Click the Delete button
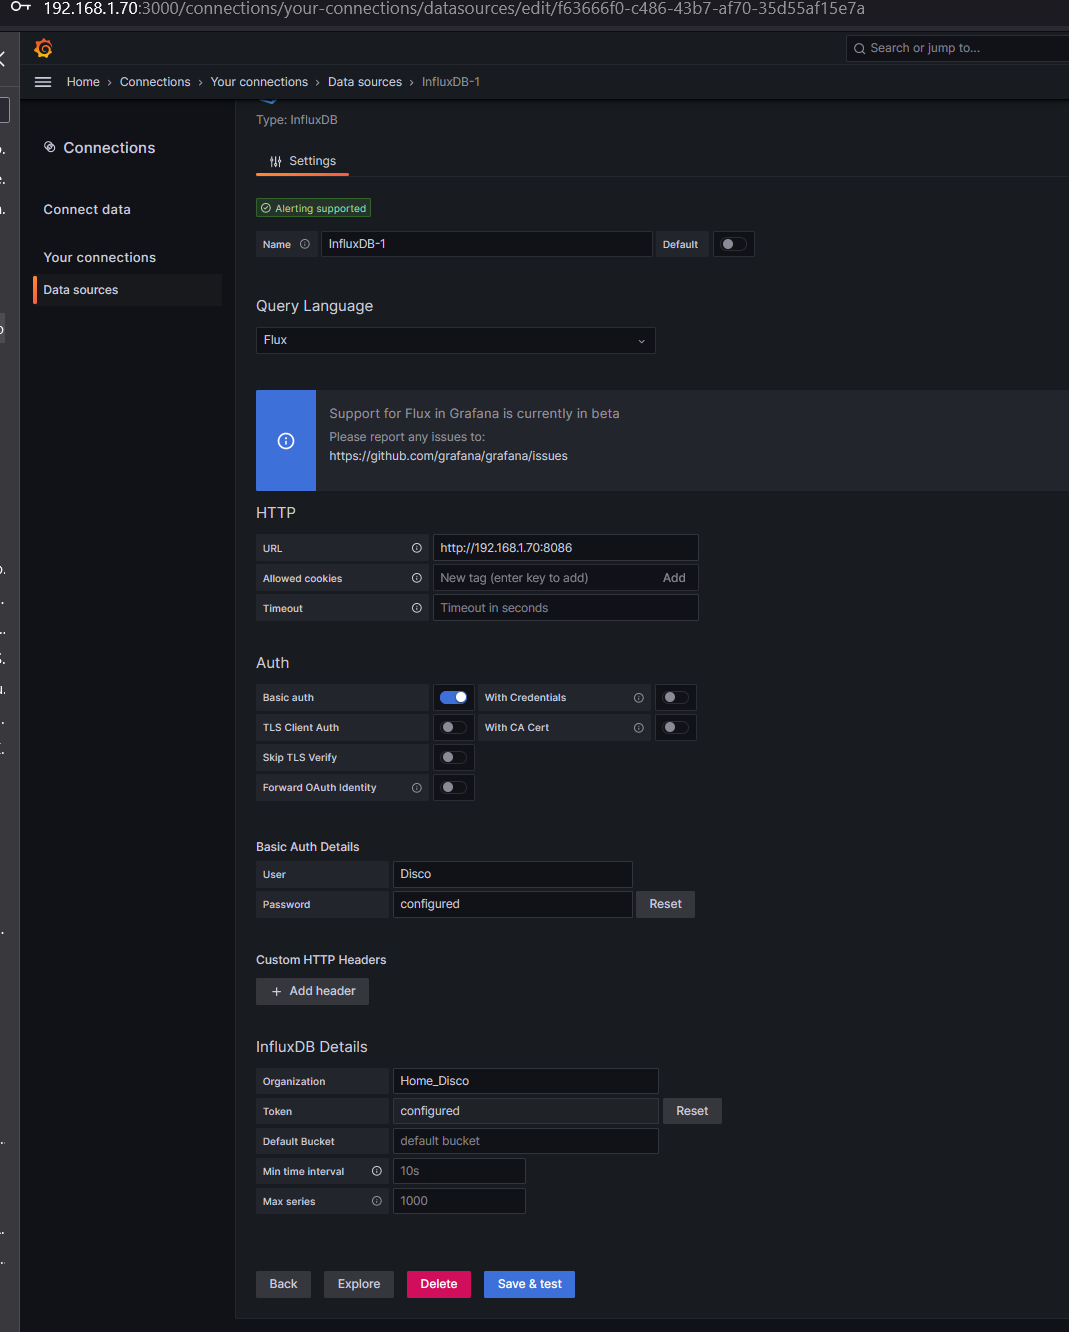This screenshot has height=1332, width=1069. [x=438, y=1284]
